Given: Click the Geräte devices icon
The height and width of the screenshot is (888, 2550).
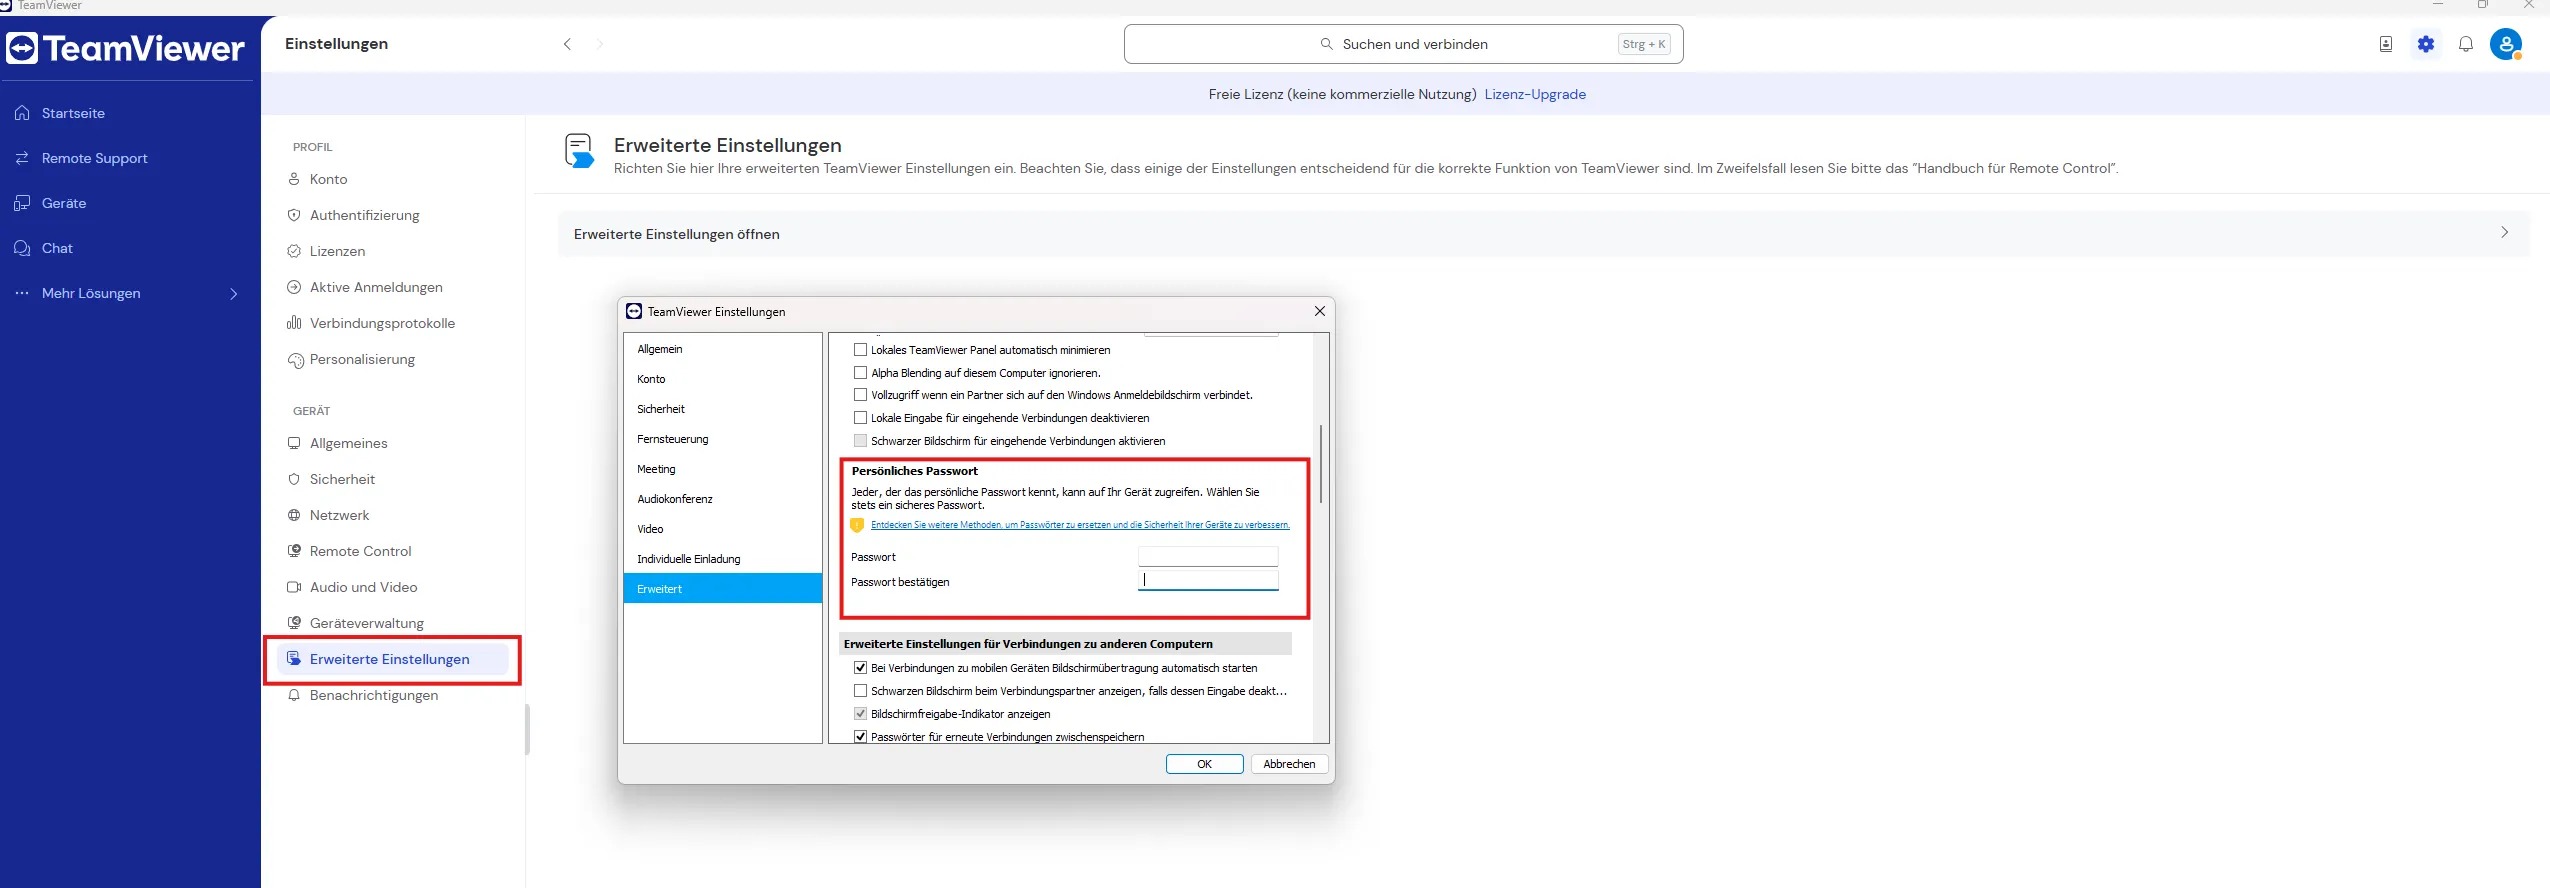Looking at the screenshot, I should [22, 203].
